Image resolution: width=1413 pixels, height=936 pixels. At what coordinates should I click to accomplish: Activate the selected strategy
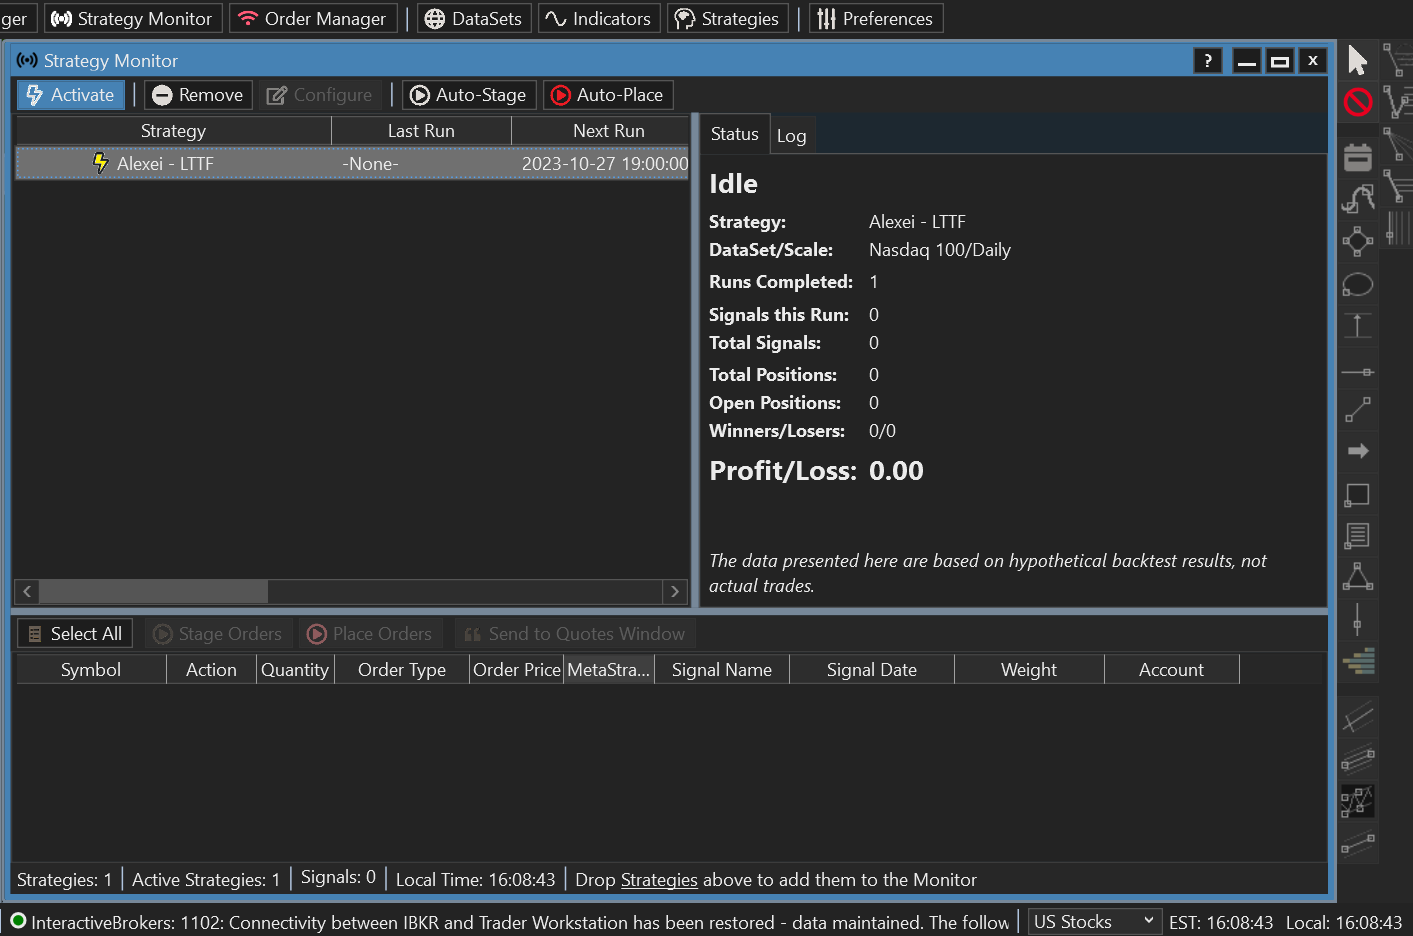coord(71,95)
